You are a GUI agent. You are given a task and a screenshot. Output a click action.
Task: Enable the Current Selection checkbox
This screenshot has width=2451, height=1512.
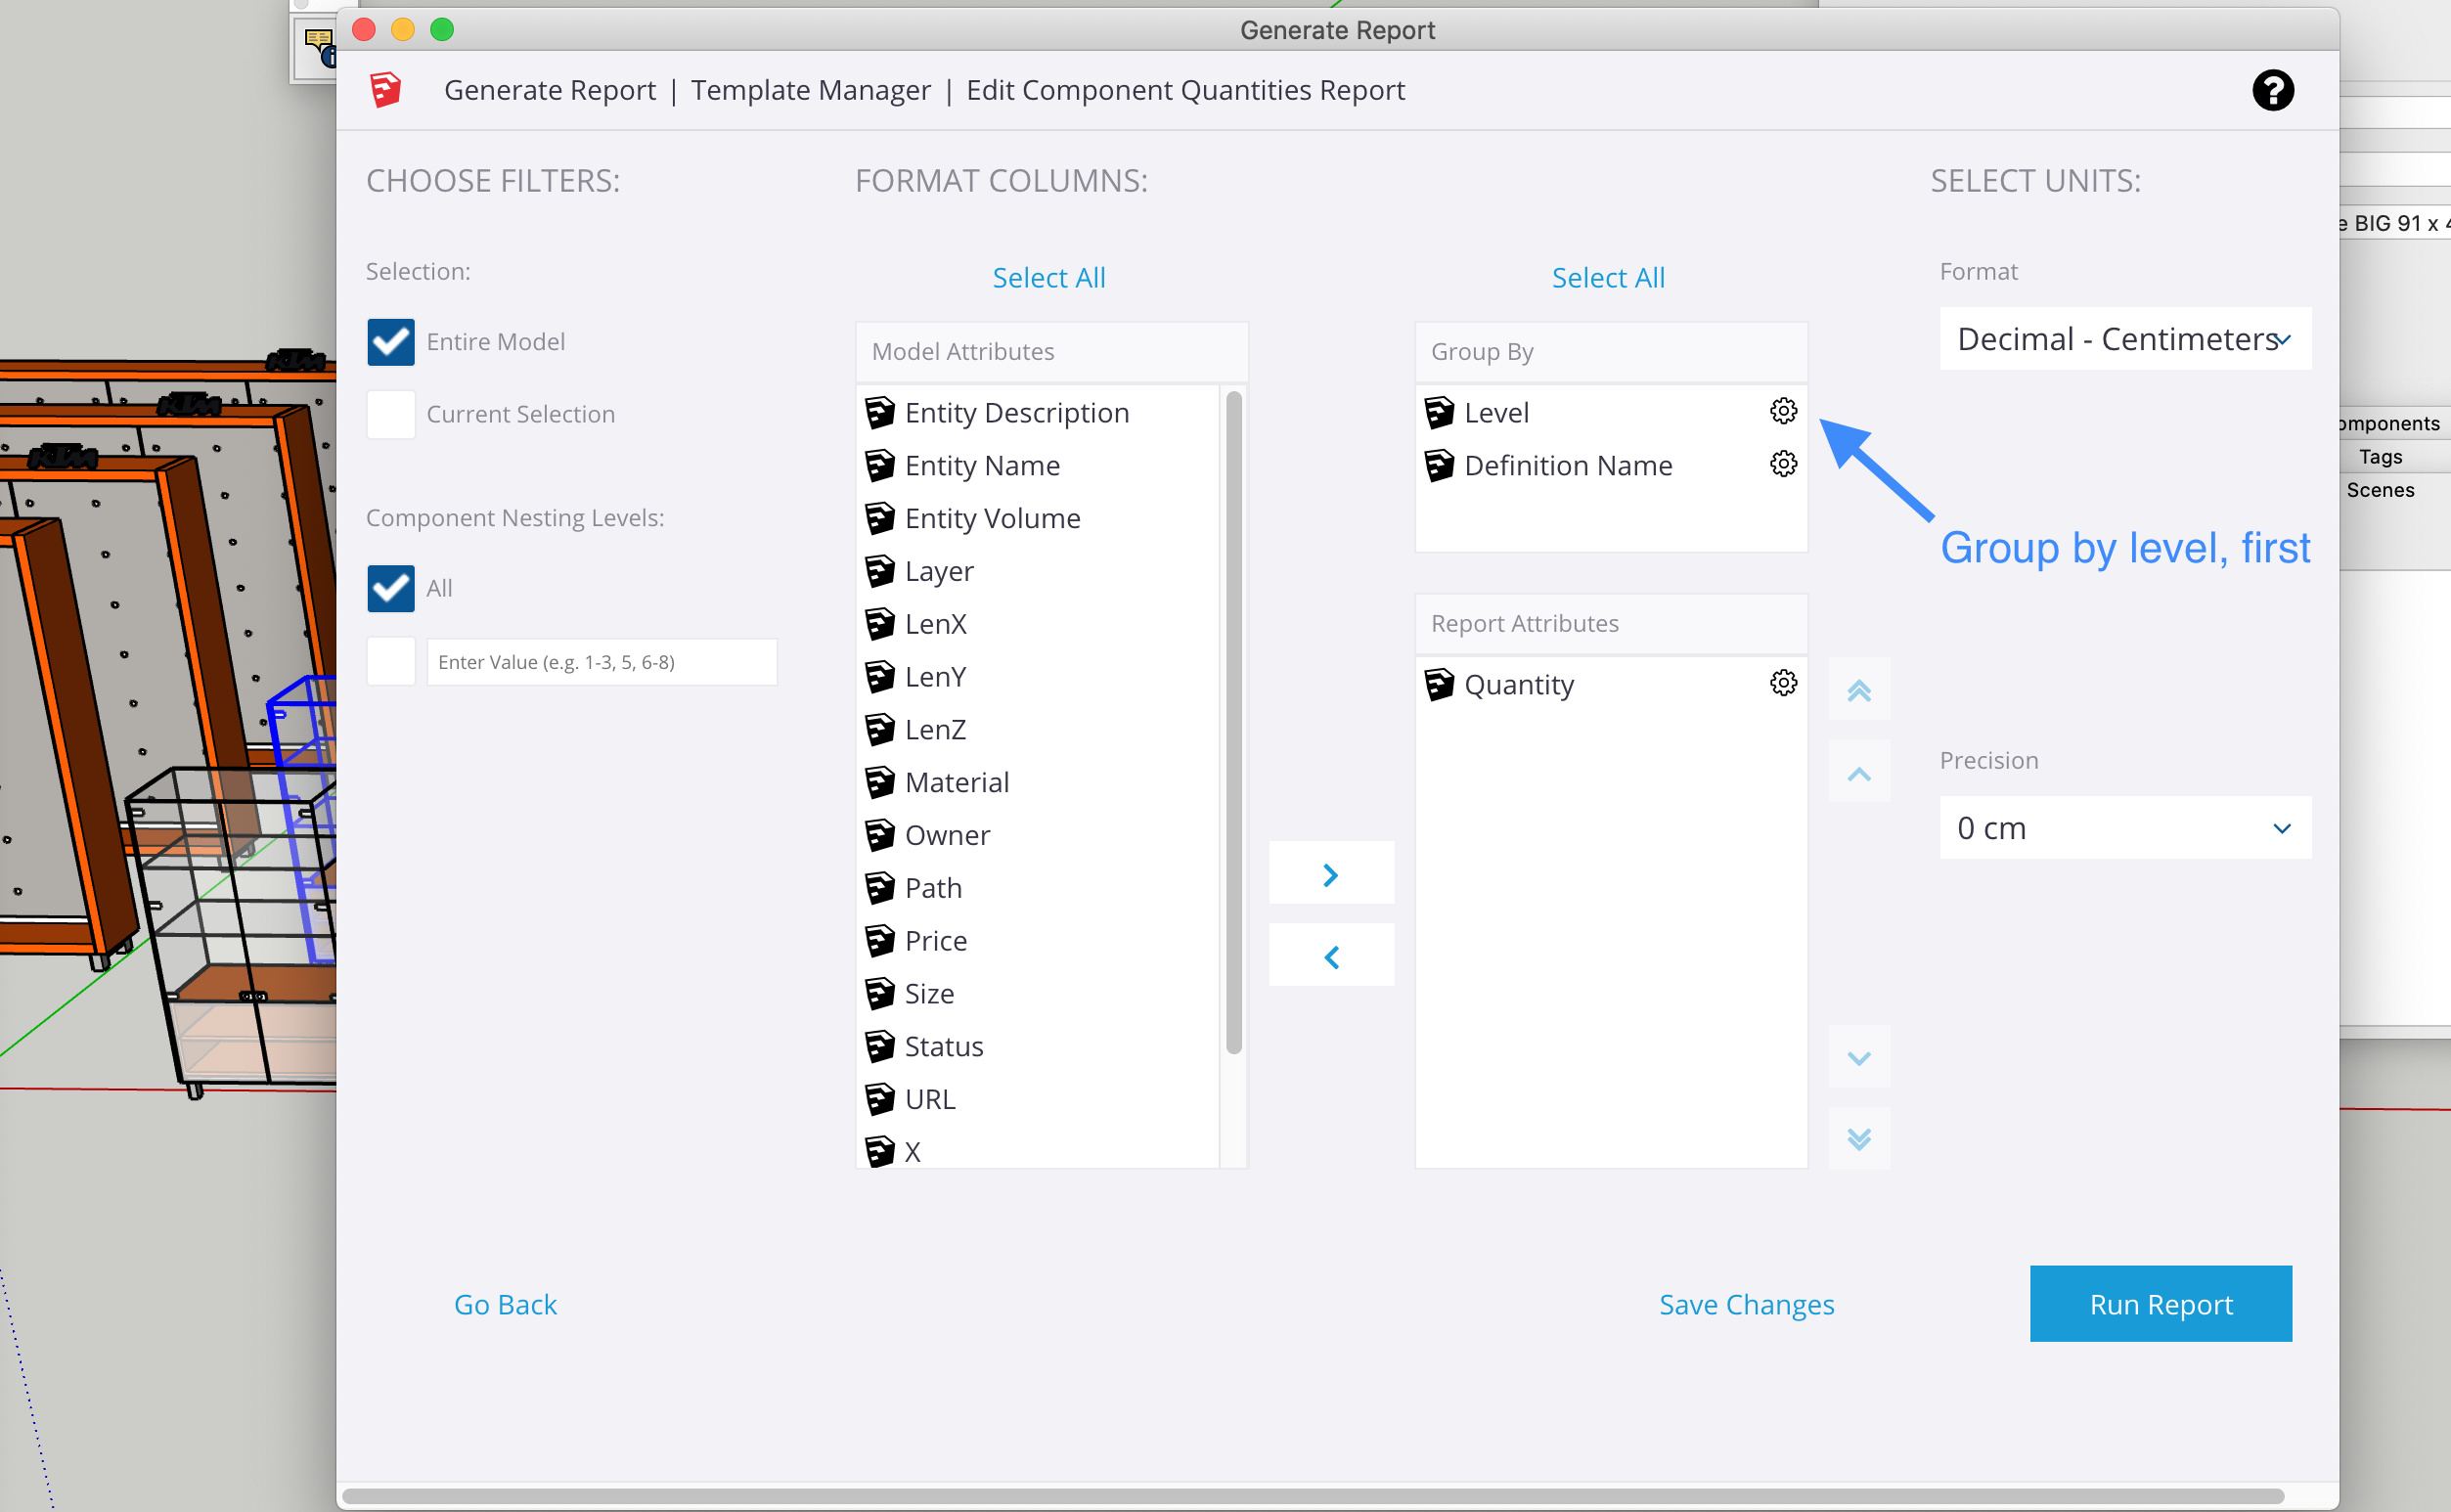point(391,414)
